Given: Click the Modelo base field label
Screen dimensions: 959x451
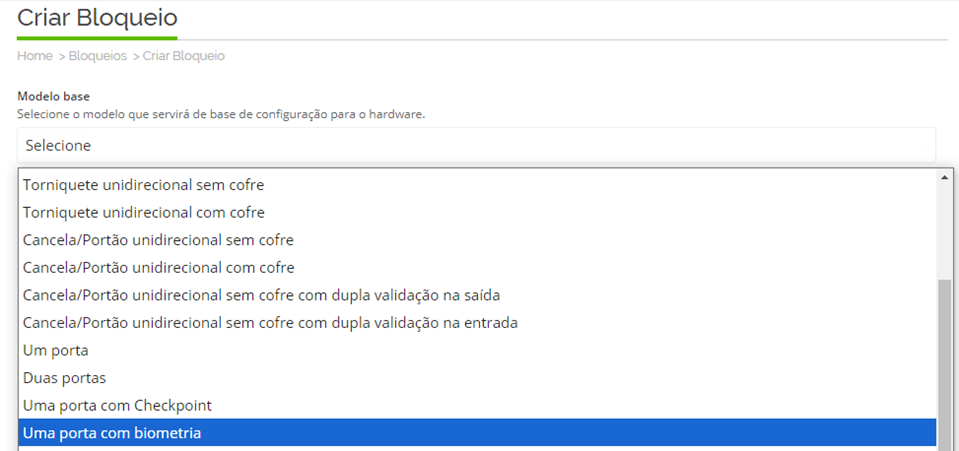Looking at the screenshot, I should point(53,97).
